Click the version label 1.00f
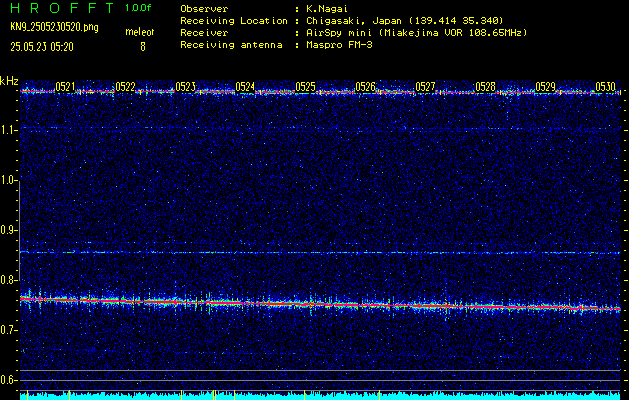The image size is (629, 400). pyautogui.click(x=138, y=8)
